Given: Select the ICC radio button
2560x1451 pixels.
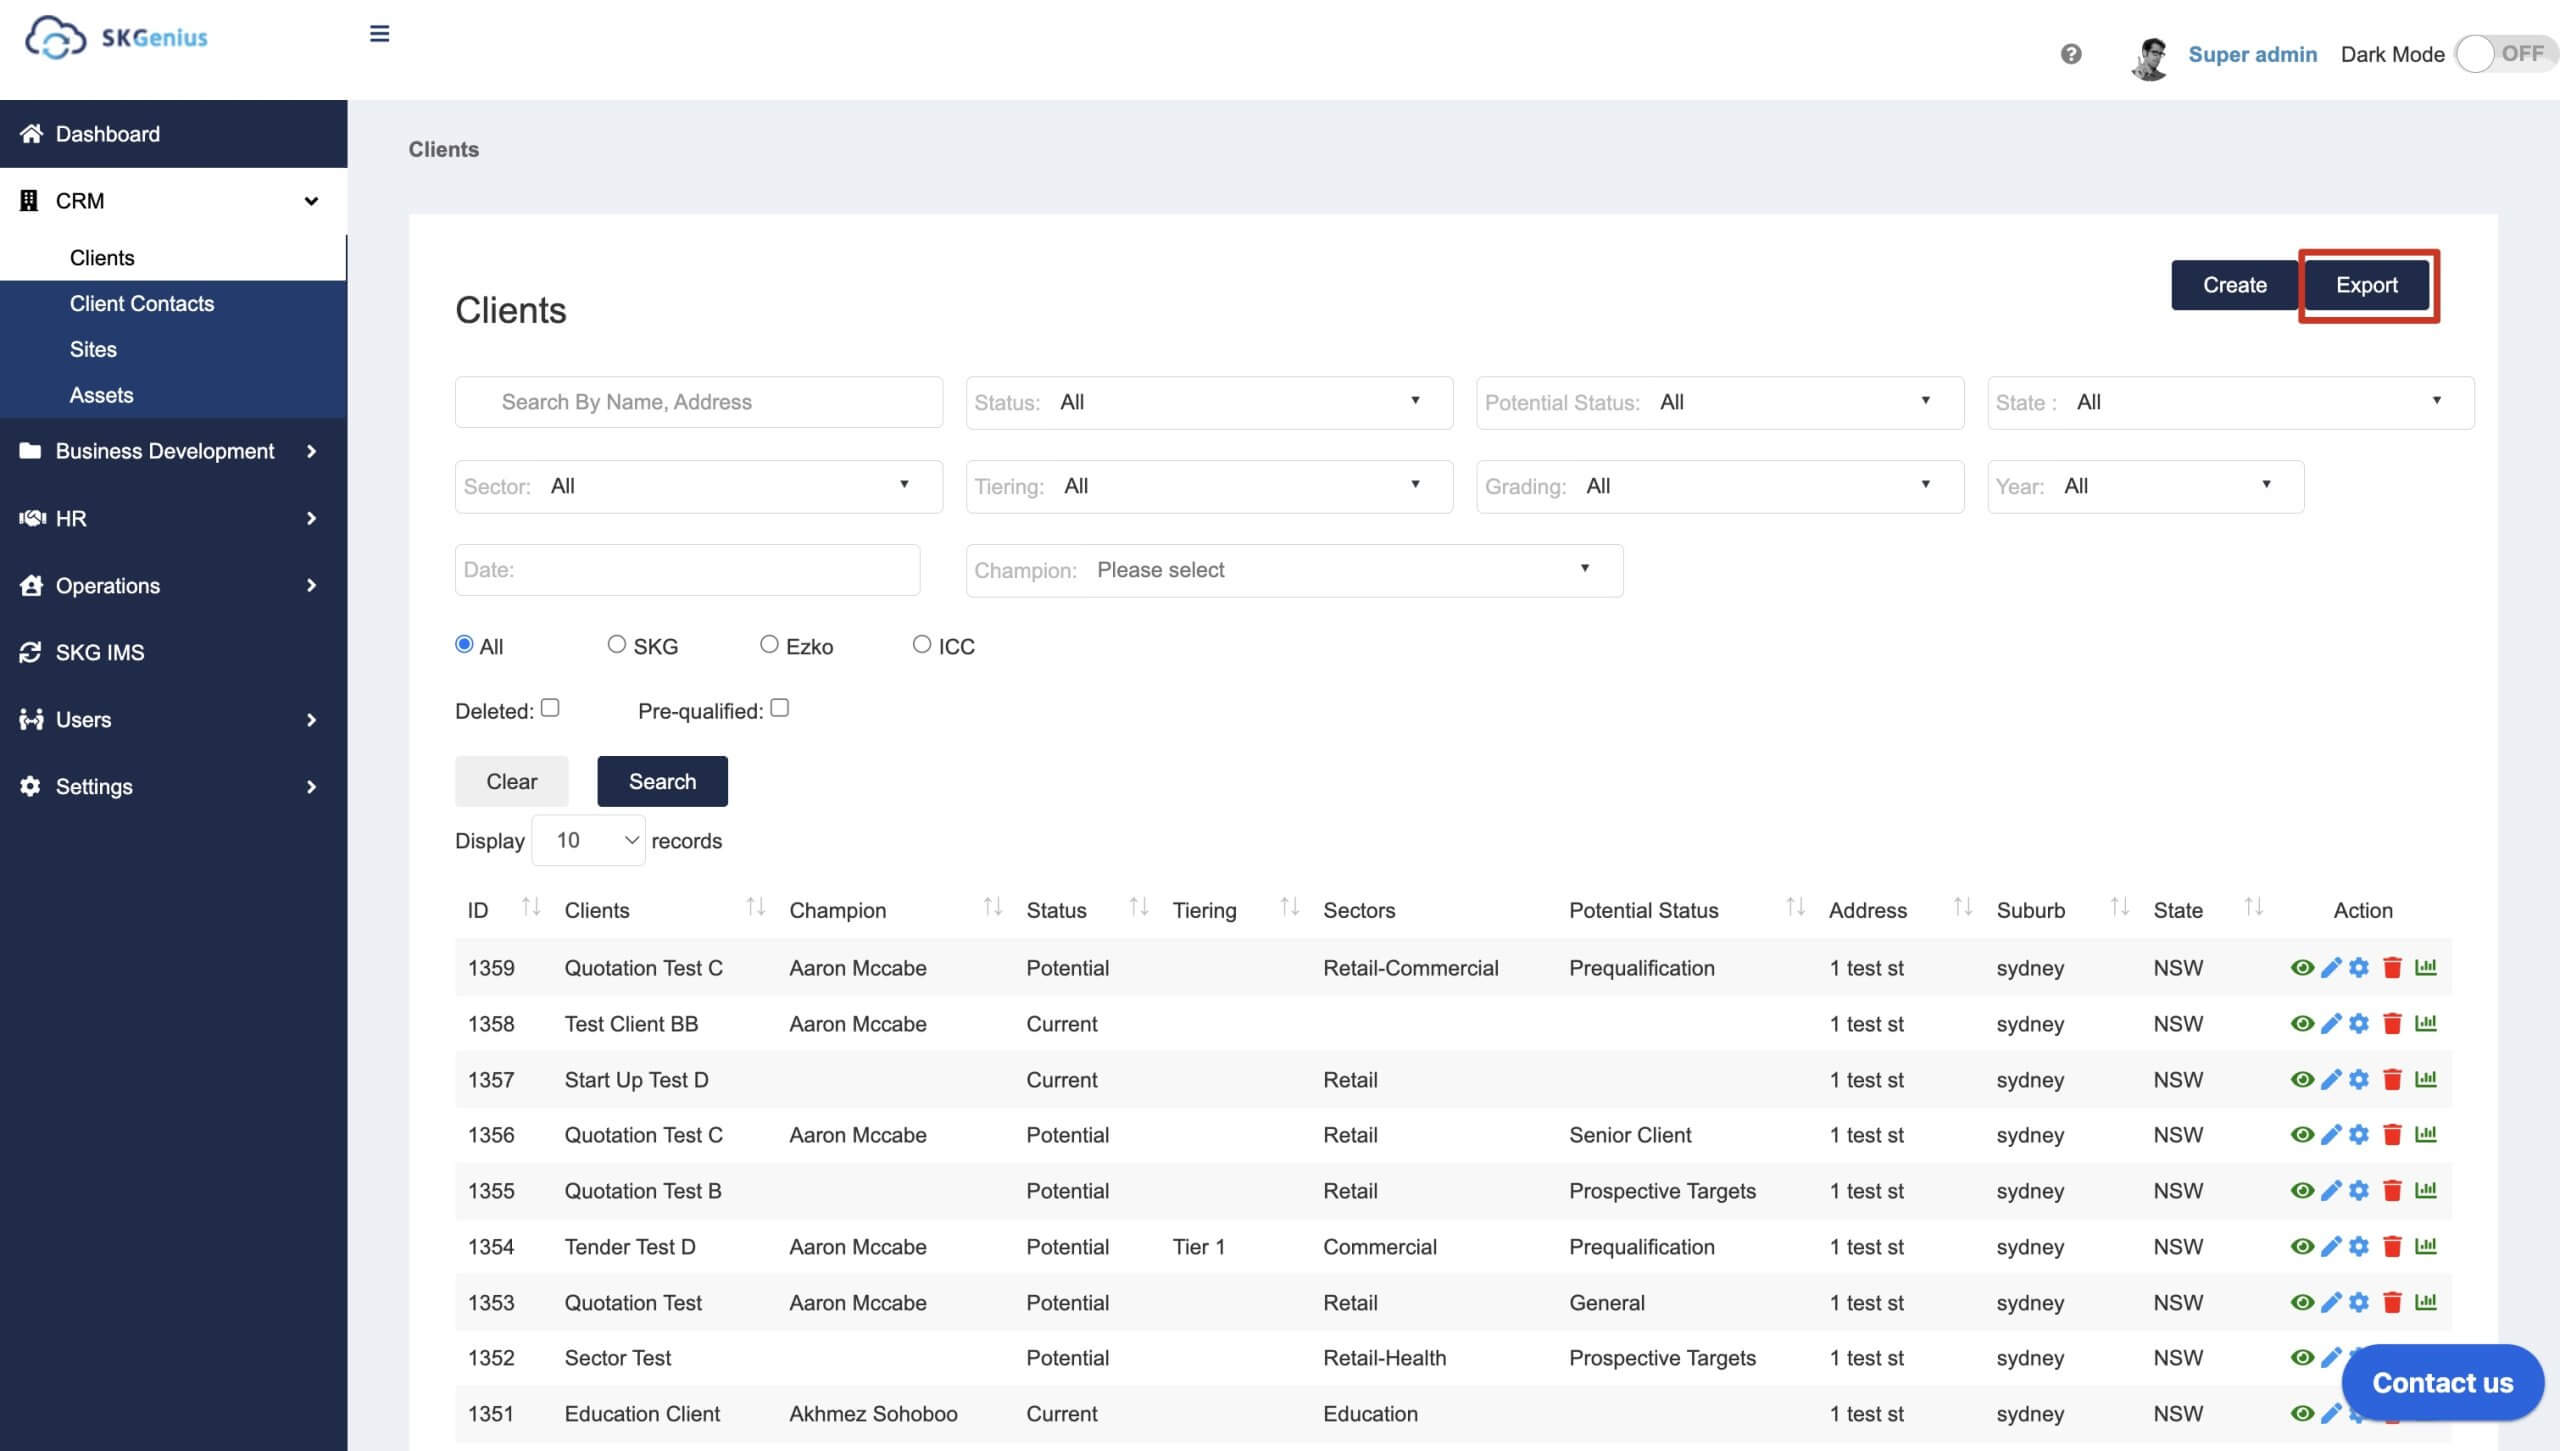Looking at the screenshot, I should click(x=922, y=644).
